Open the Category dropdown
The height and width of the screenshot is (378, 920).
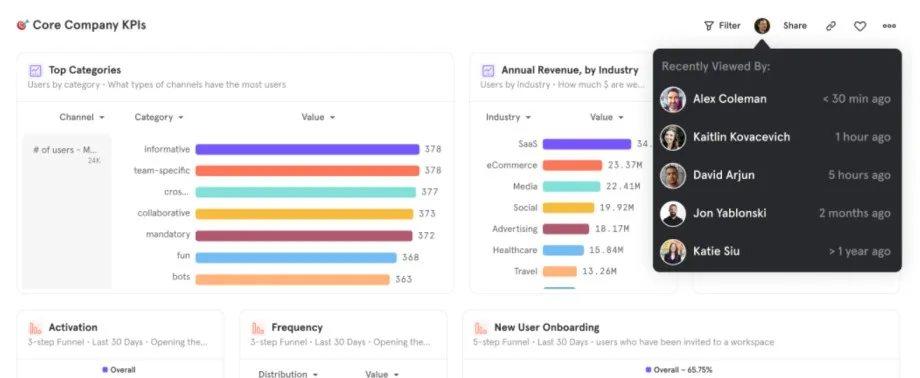click(159, 117)
